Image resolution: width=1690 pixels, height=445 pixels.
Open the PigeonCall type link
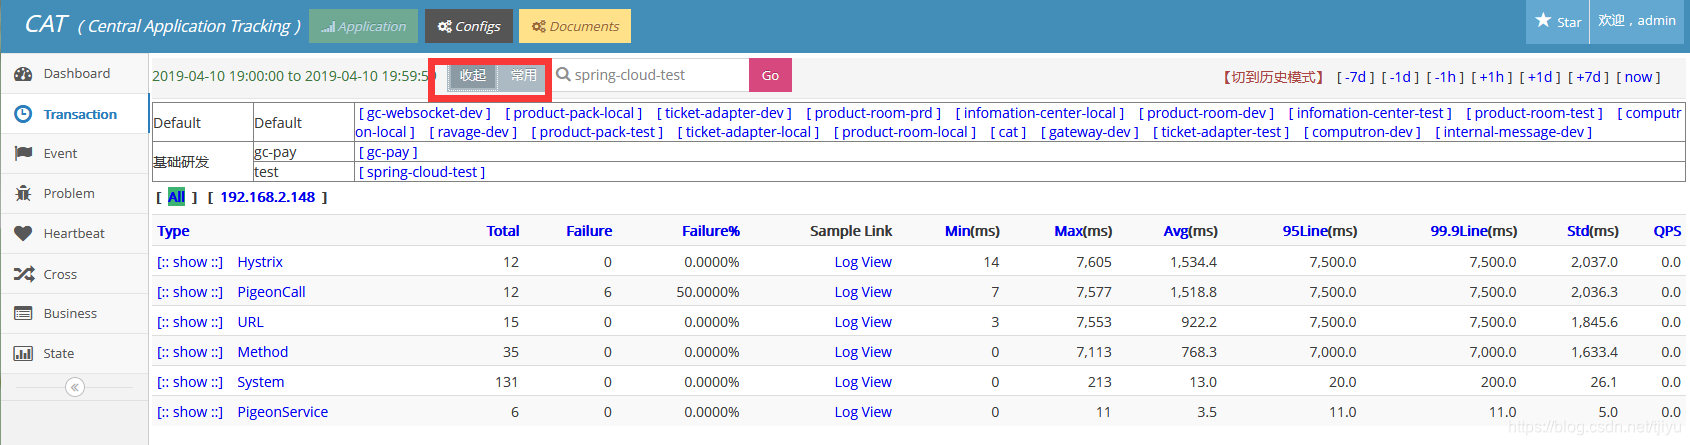pyautogui.click(x=271, y=292)
